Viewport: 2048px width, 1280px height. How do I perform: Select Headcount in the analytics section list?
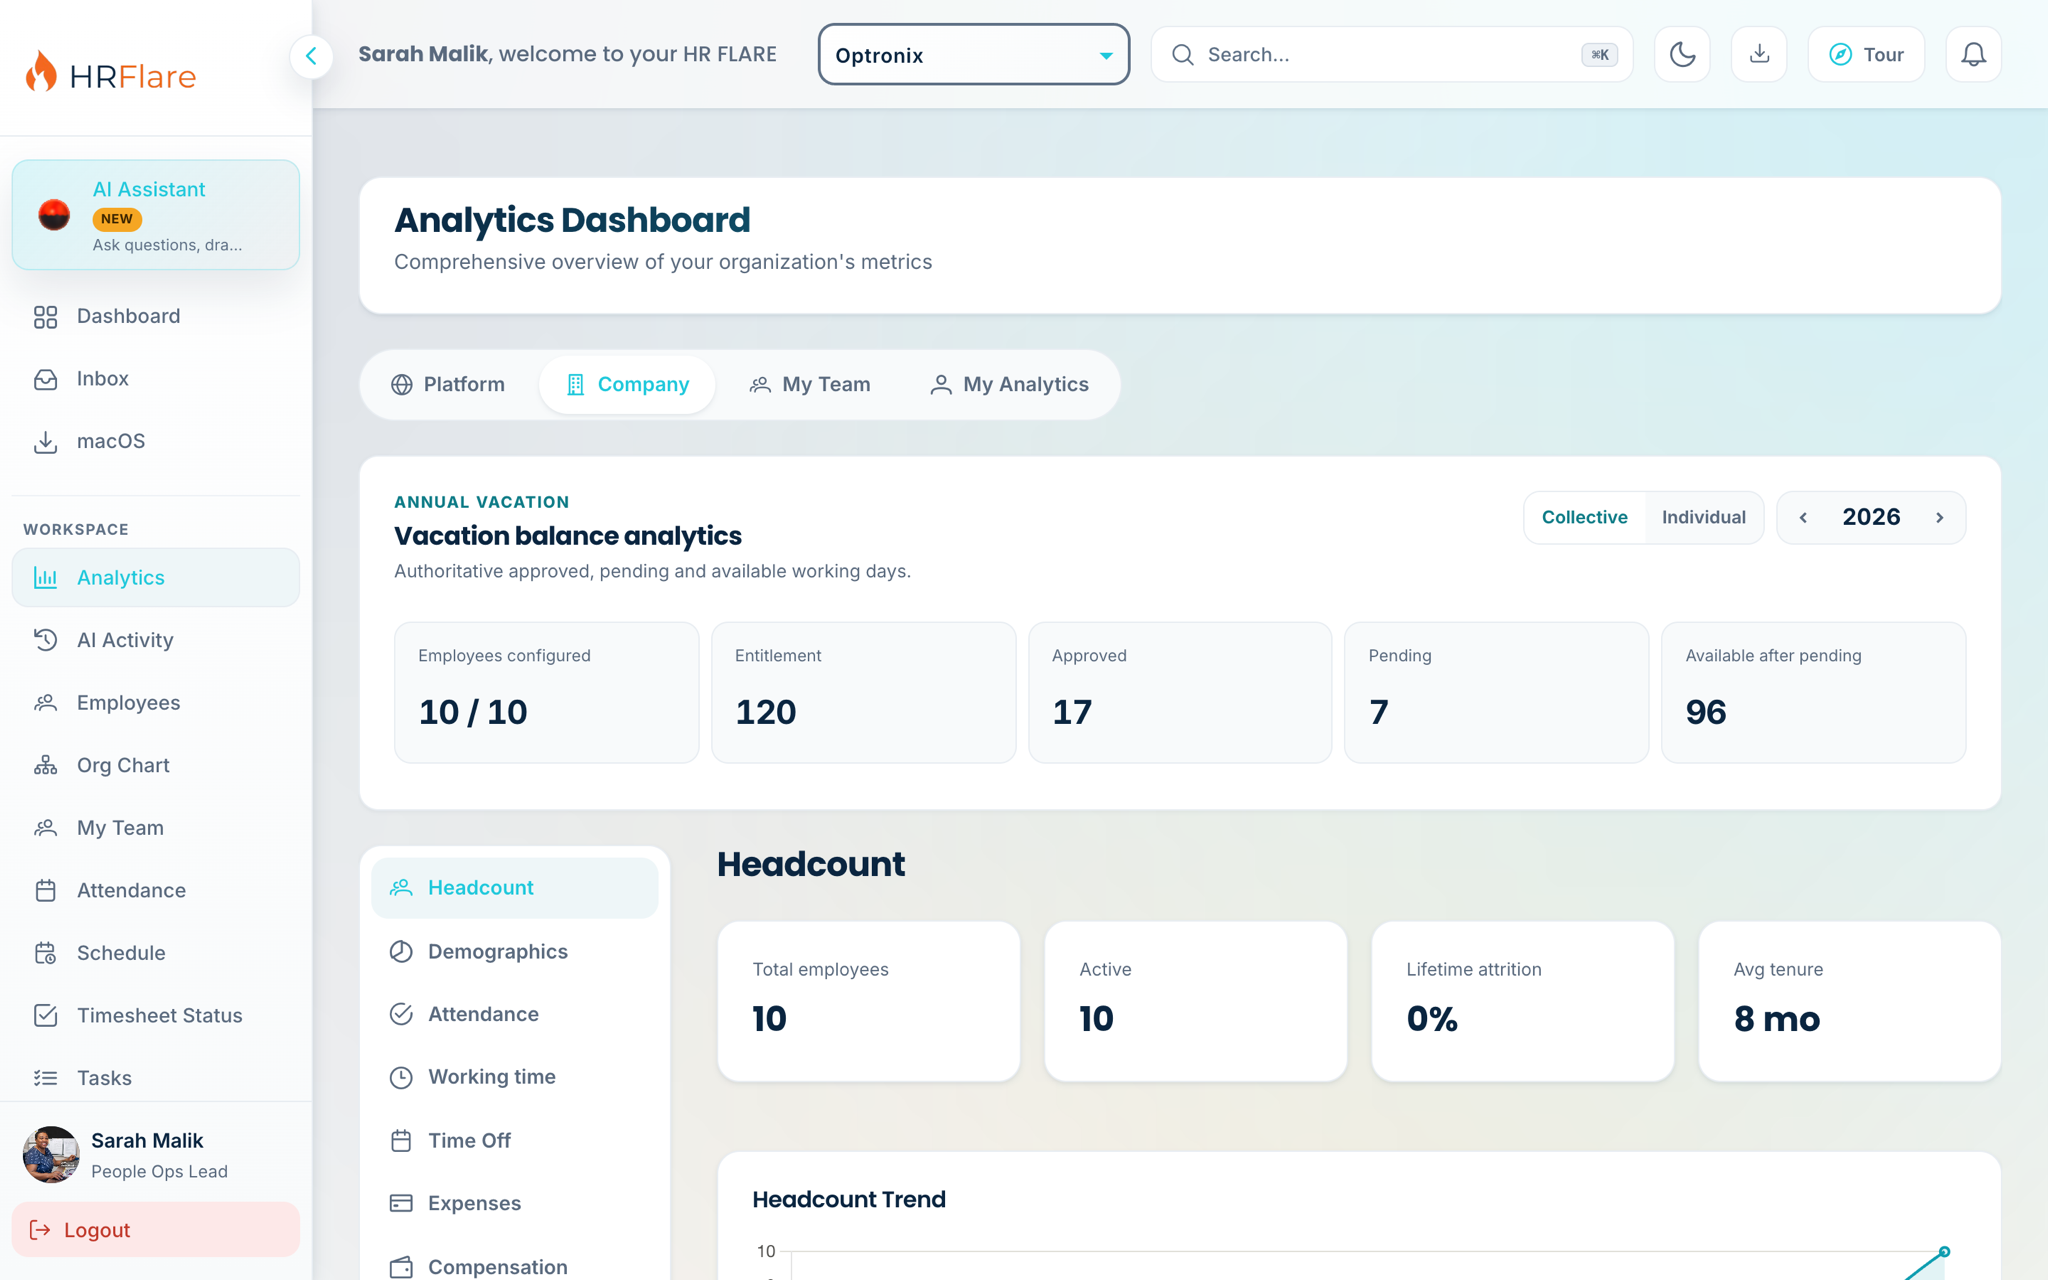pyautogui.click(x=514, y=888)
